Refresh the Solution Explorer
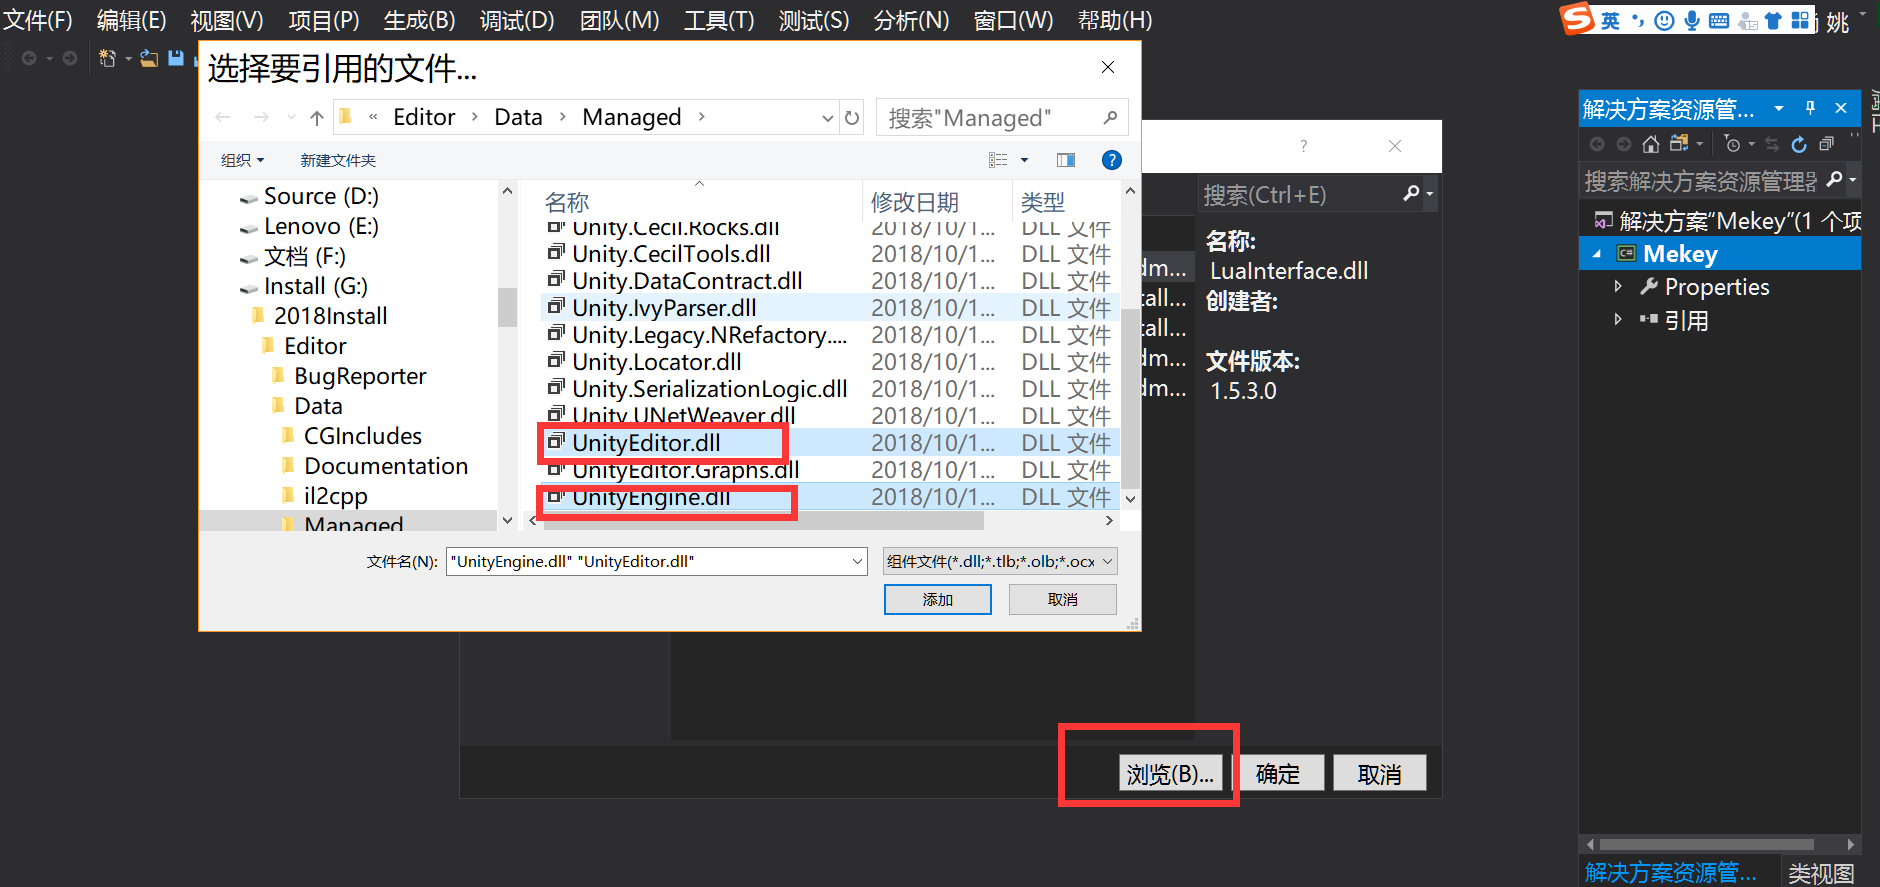Image resolution: width=1880 pixels, height=887 pixels. pos(1798,144)
